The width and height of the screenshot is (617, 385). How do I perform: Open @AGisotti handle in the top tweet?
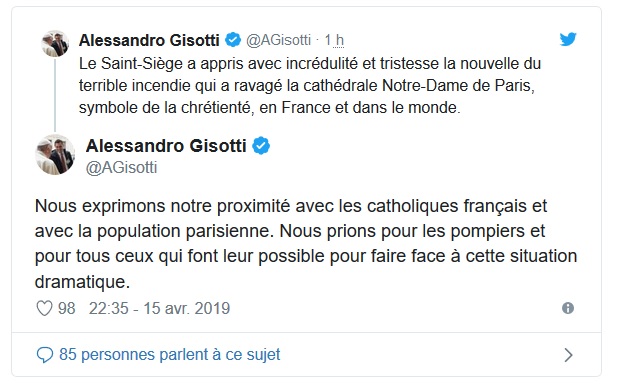tap(278, 40)
